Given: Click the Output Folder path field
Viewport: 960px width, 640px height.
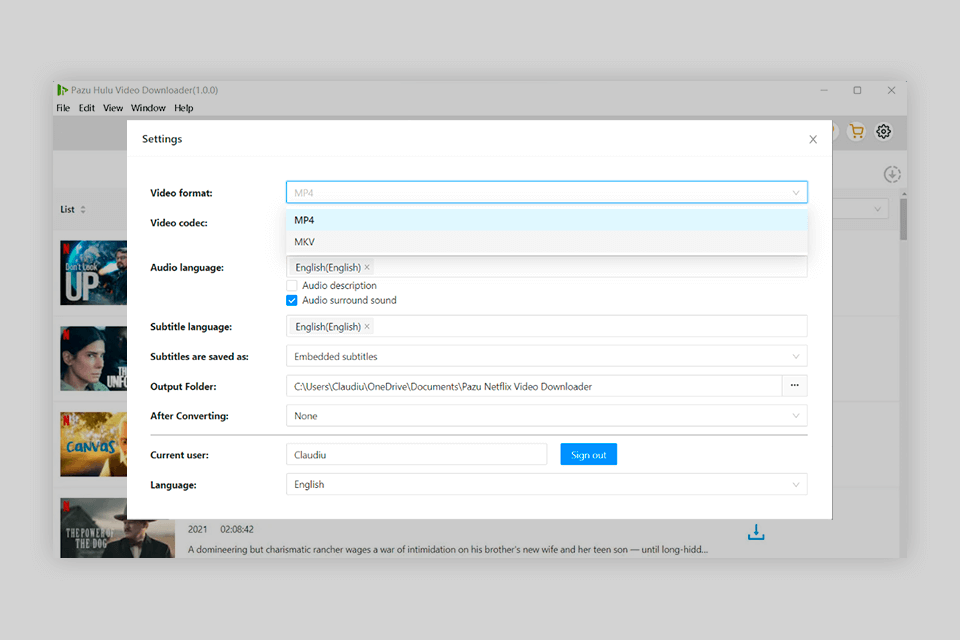Looking at the screenshot, I should click(534, 386).
